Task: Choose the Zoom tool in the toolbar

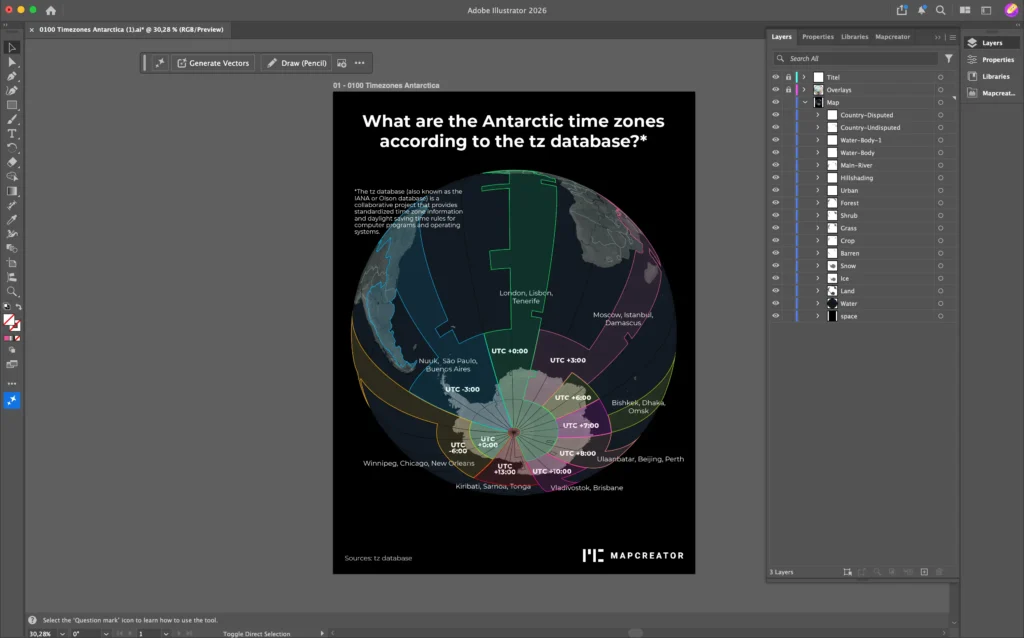Action: coord(12,292)
